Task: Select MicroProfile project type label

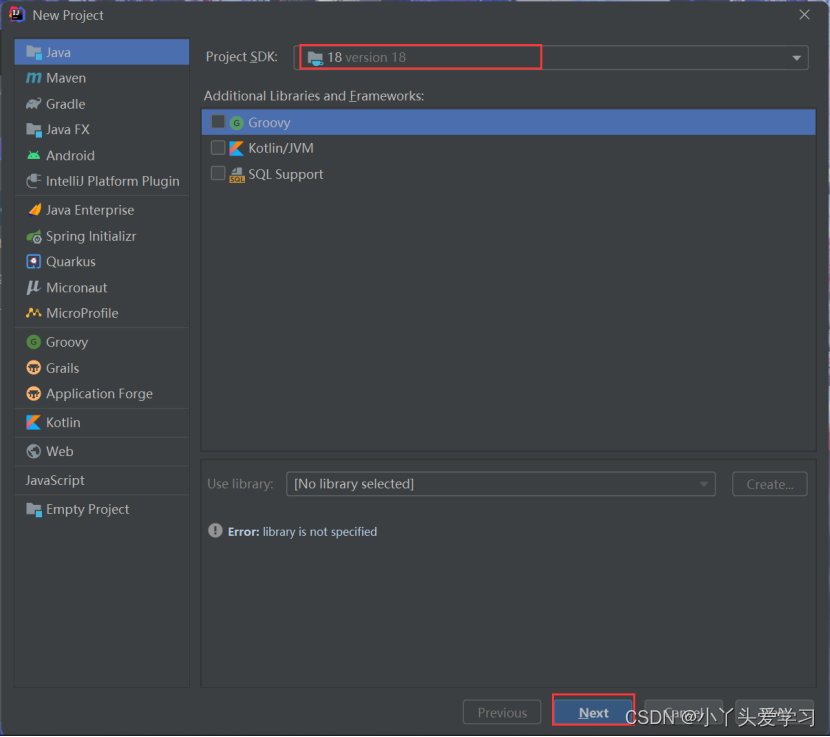Action: pos(82,313)
